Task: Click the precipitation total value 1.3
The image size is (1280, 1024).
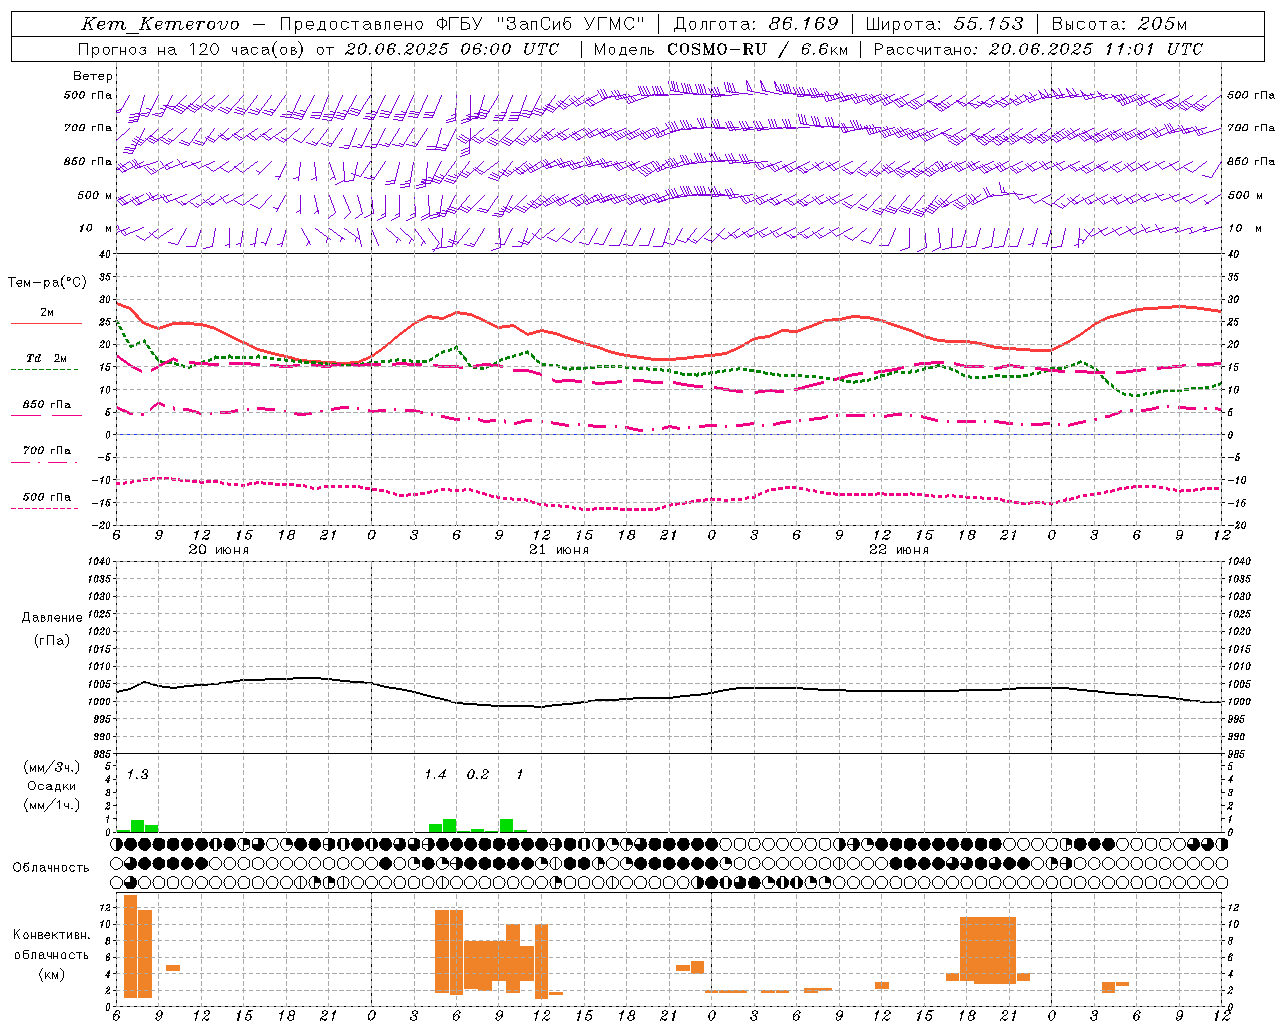Action: 137,775
